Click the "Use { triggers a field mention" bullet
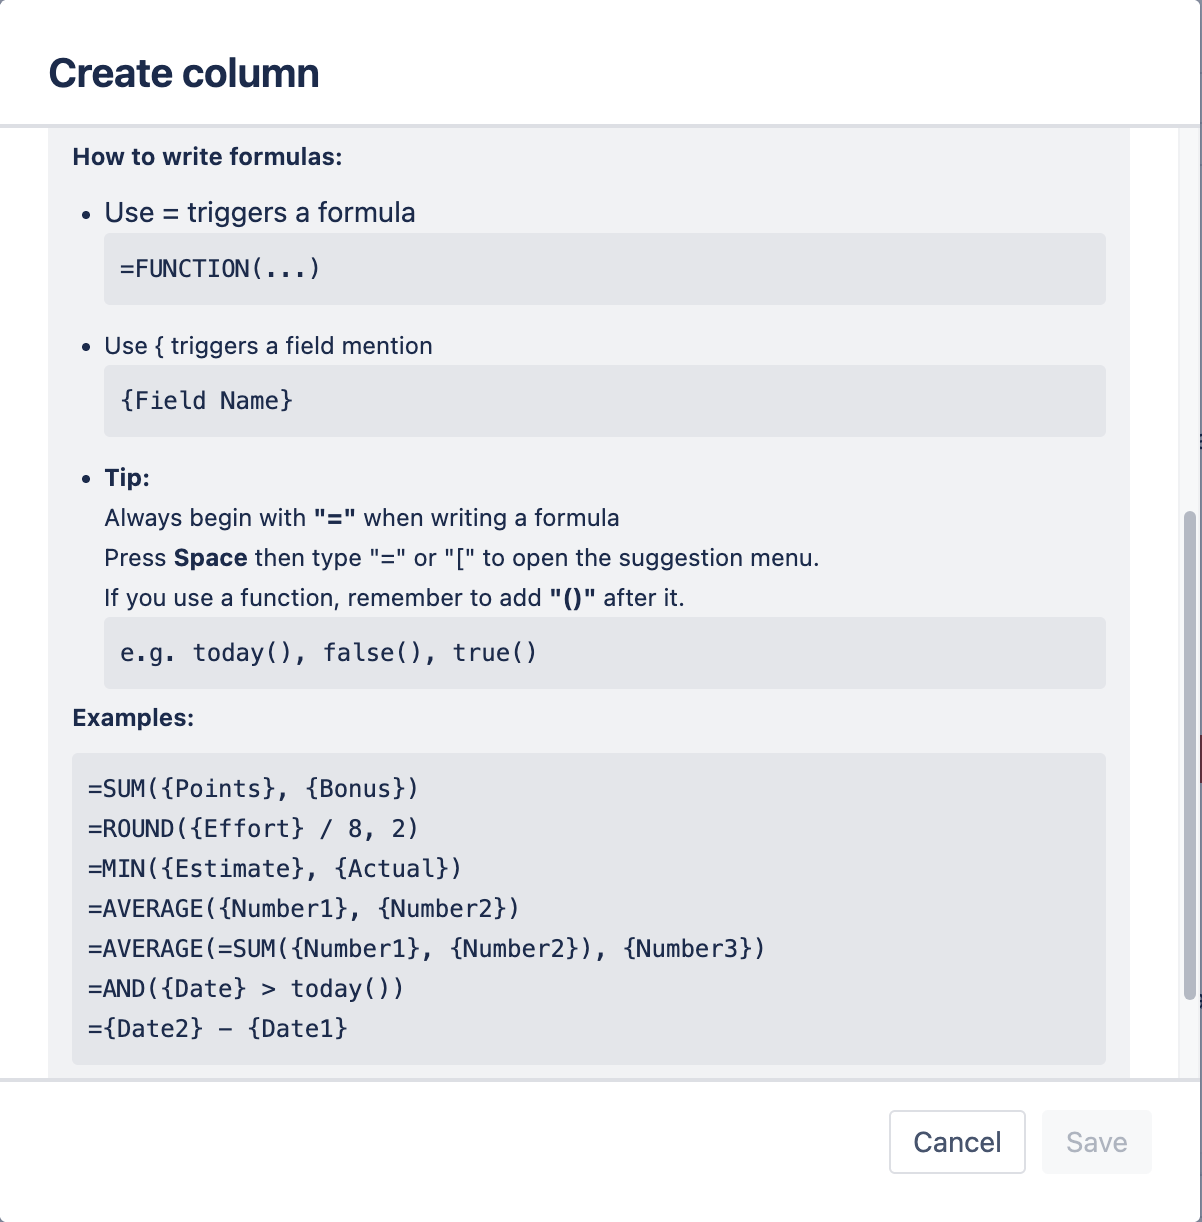 268,346
